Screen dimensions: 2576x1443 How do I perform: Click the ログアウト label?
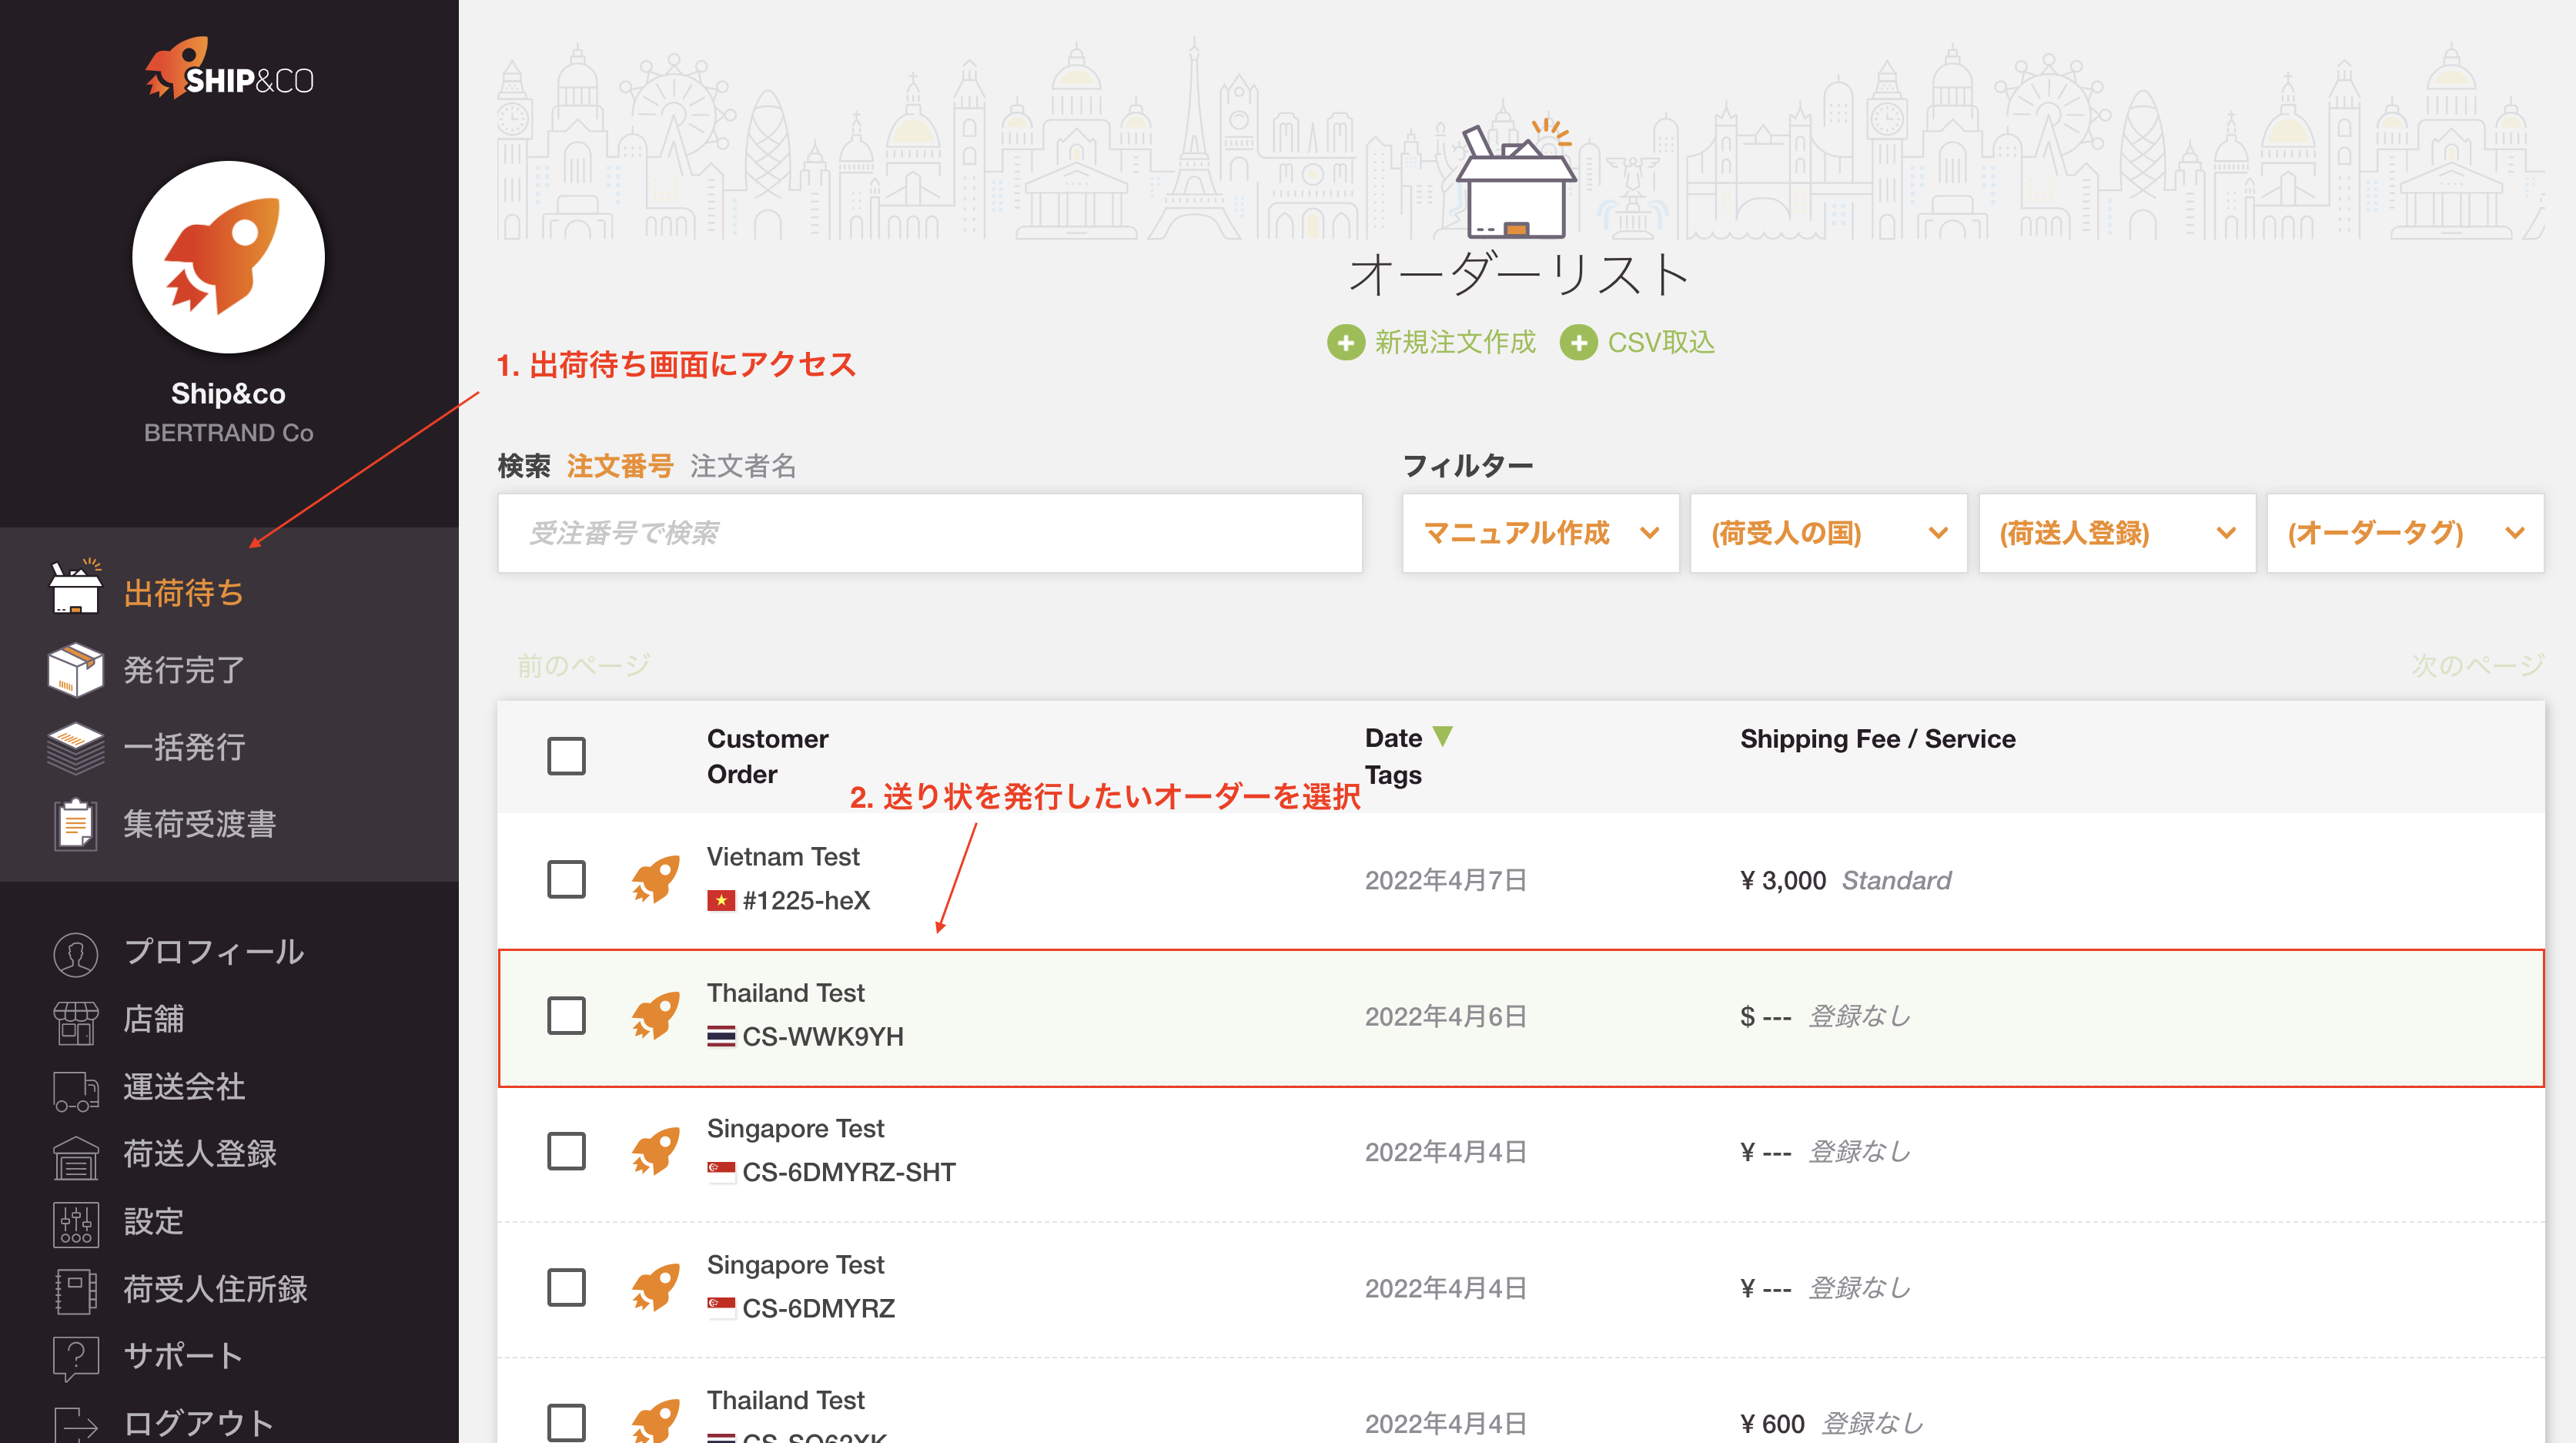[198, 1423]
